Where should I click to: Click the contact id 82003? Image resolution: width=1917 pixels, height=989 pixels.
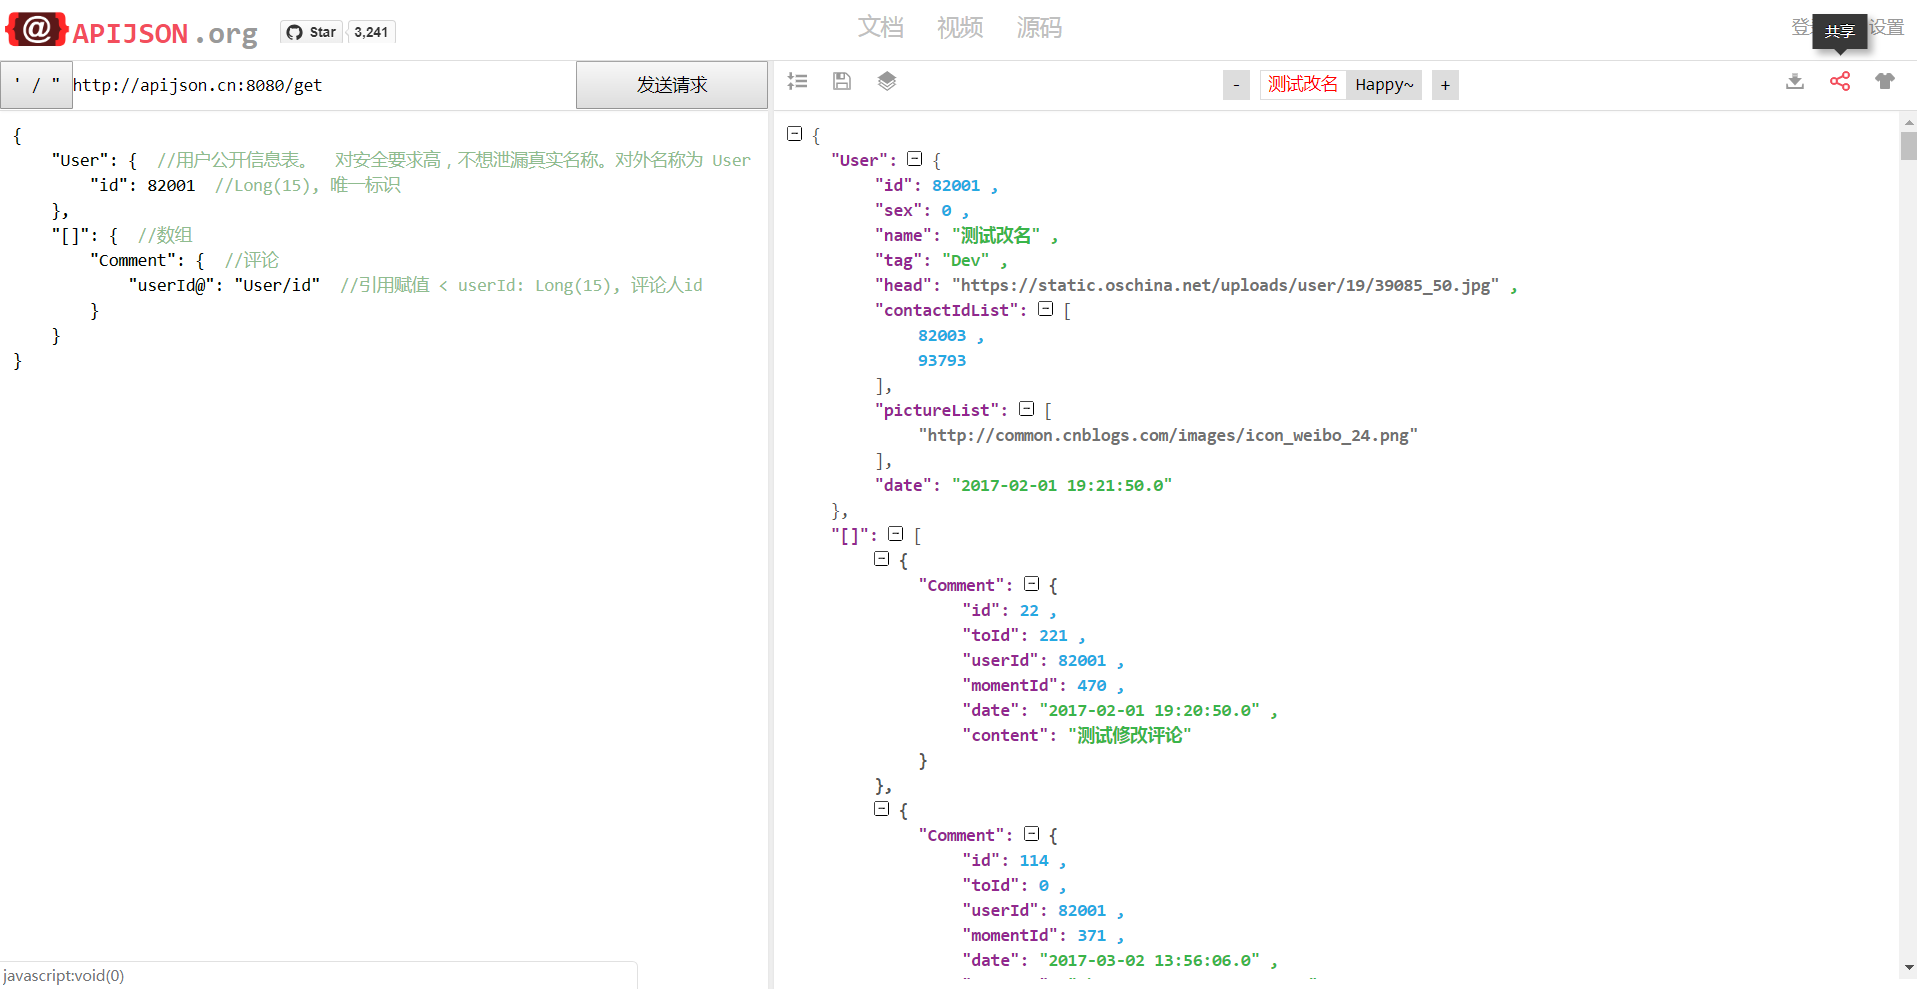click(942, 336)
